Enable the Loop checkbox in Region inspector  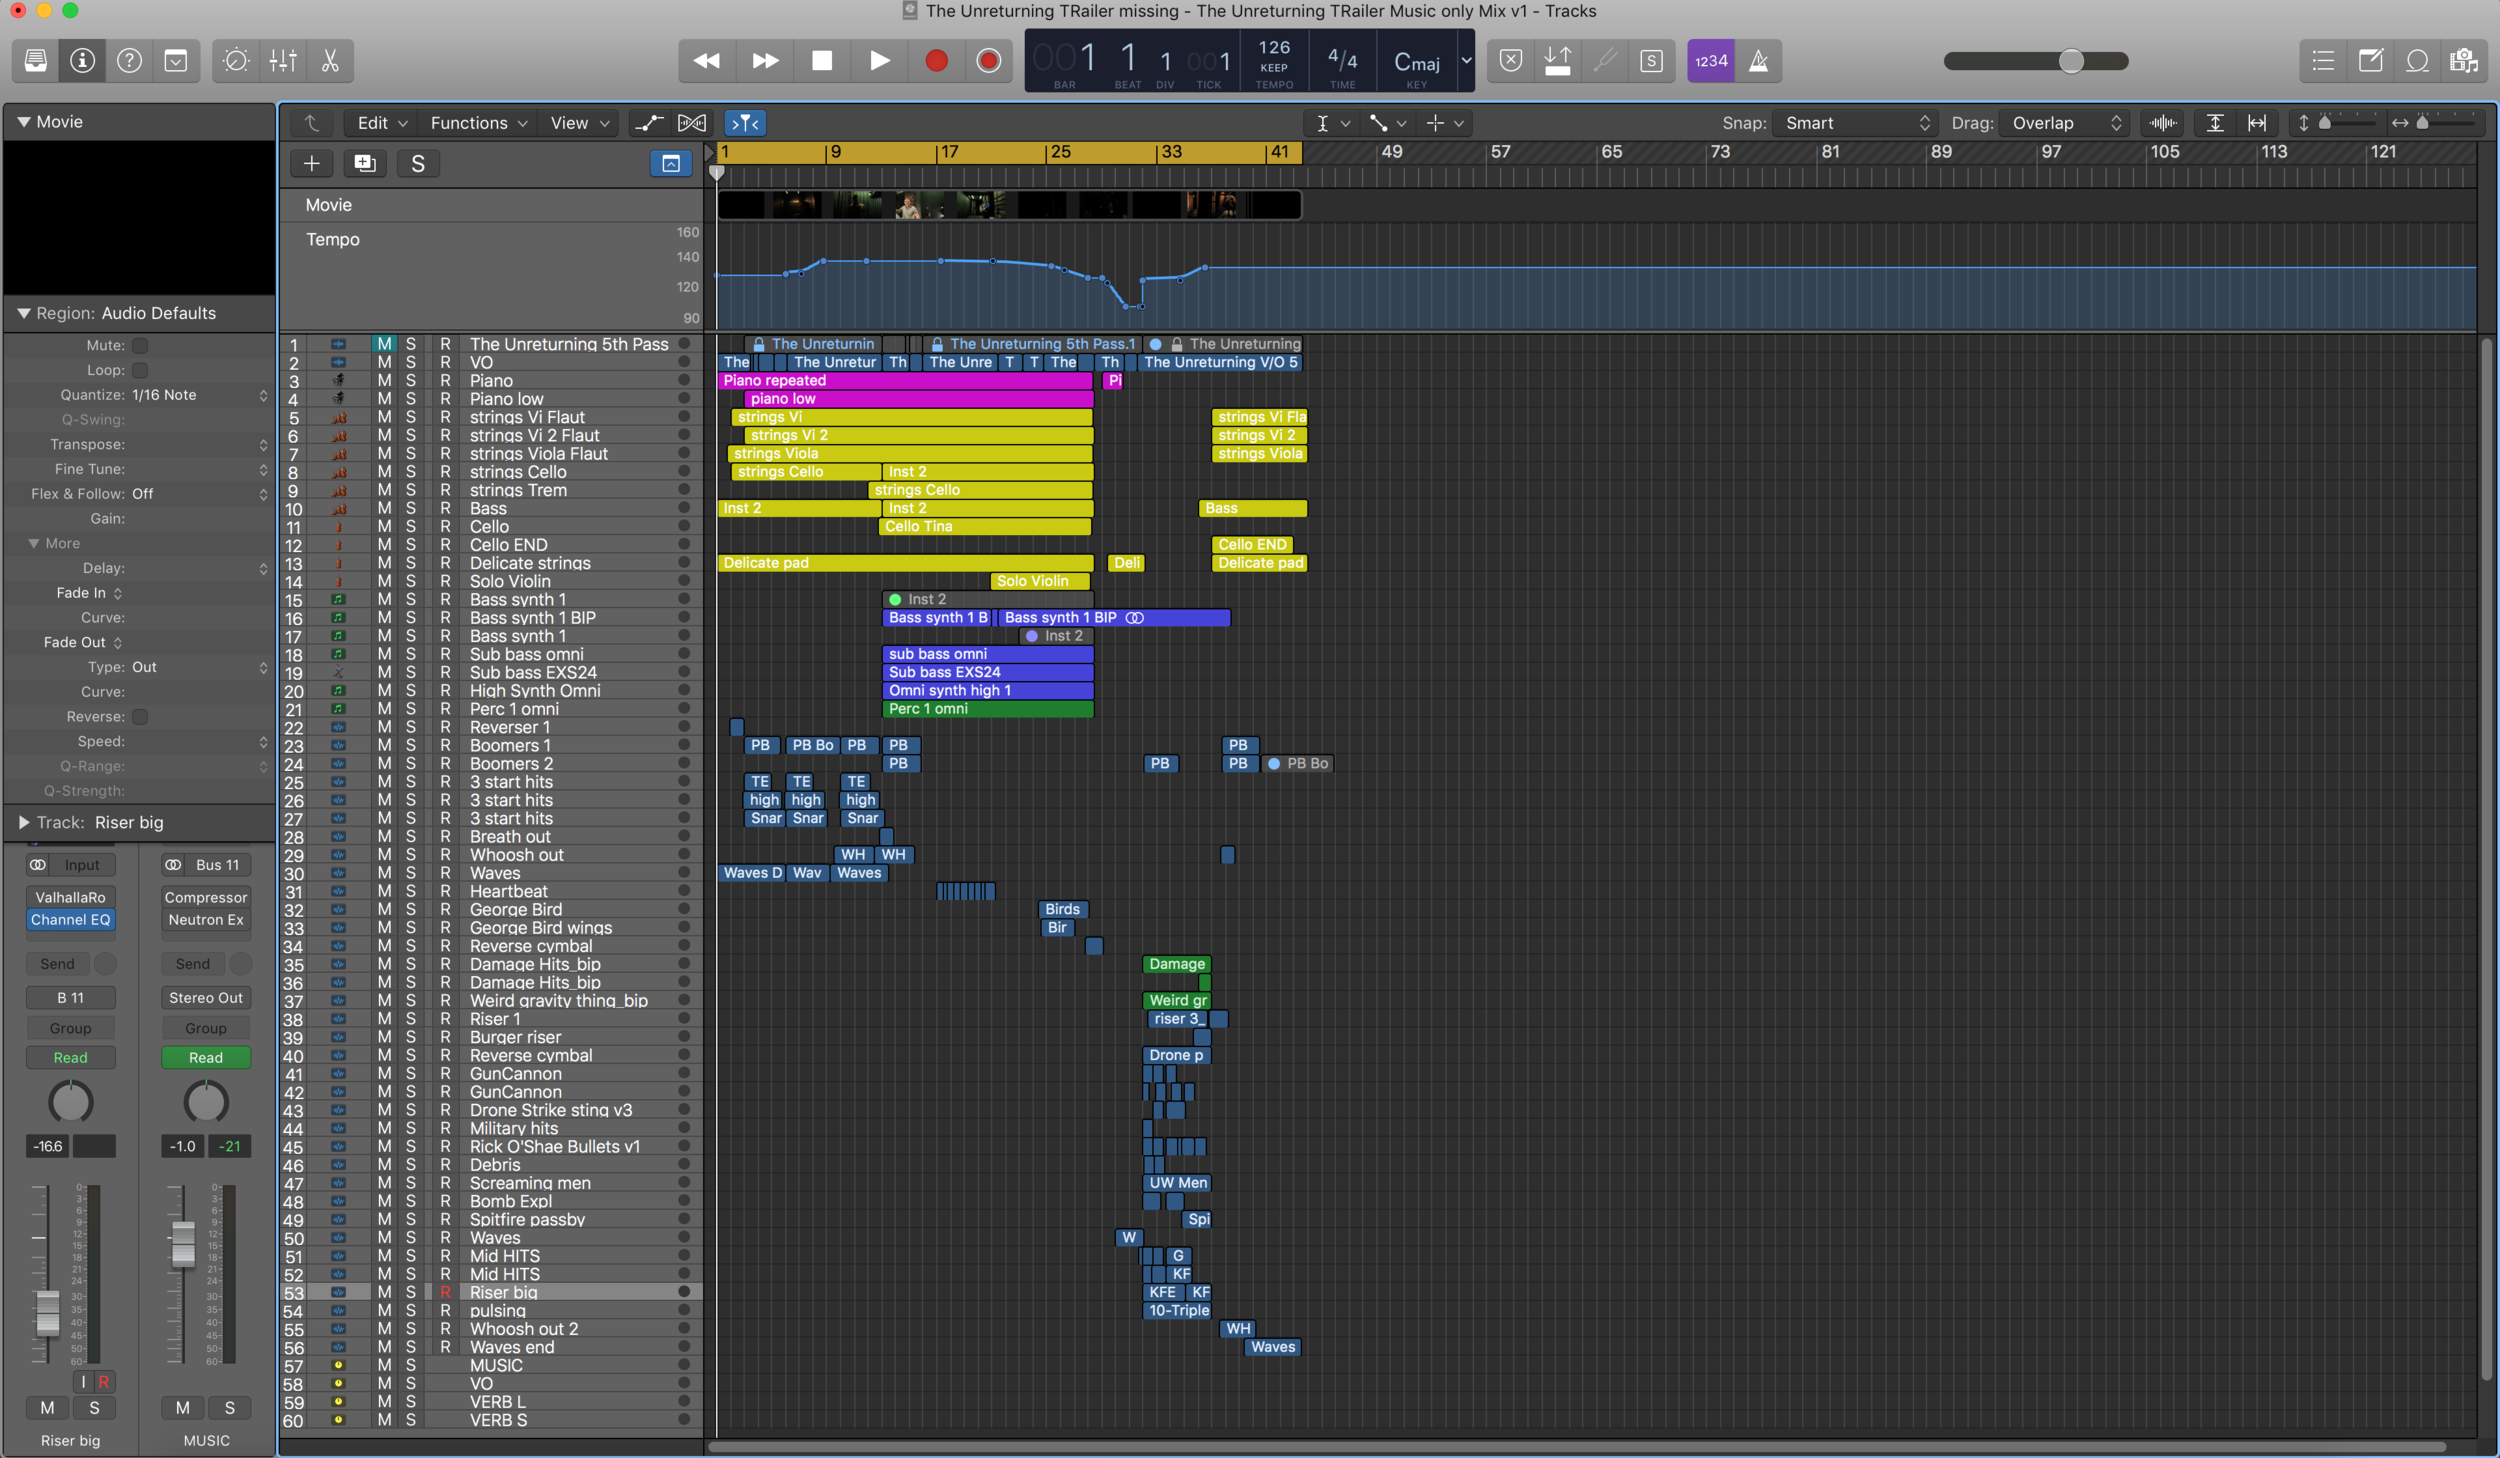coord(141,370)
